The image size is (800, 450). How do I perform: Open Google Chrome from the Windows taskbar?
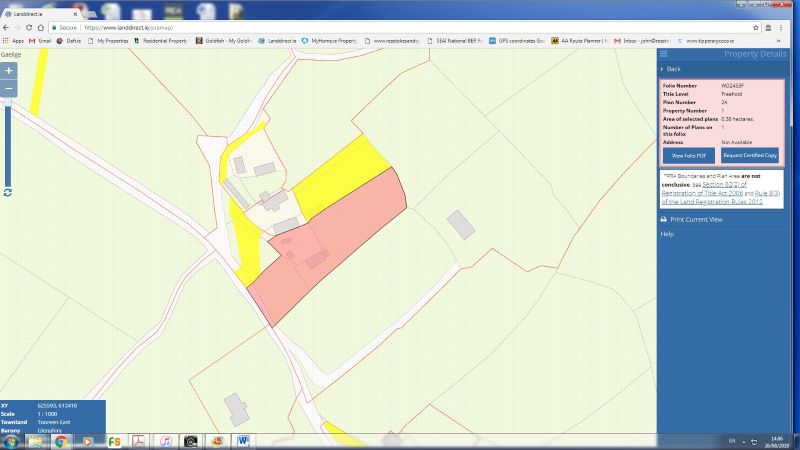(61, 440)
